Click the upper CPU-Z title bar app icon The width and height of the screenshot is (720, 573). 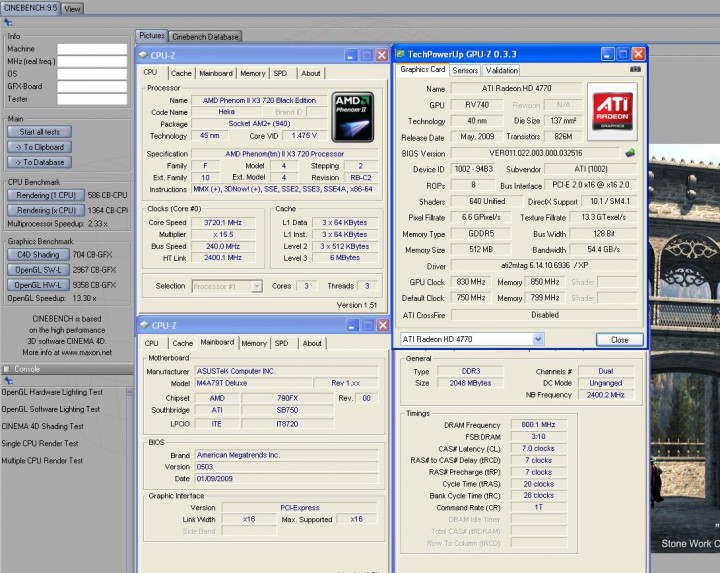[144, 56]
